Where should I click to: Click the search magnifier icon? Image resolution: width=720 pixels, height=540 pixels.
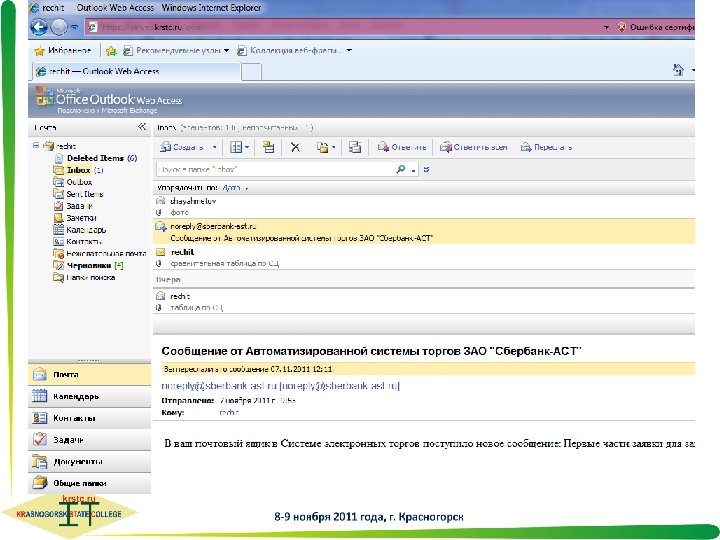point(401,169)
